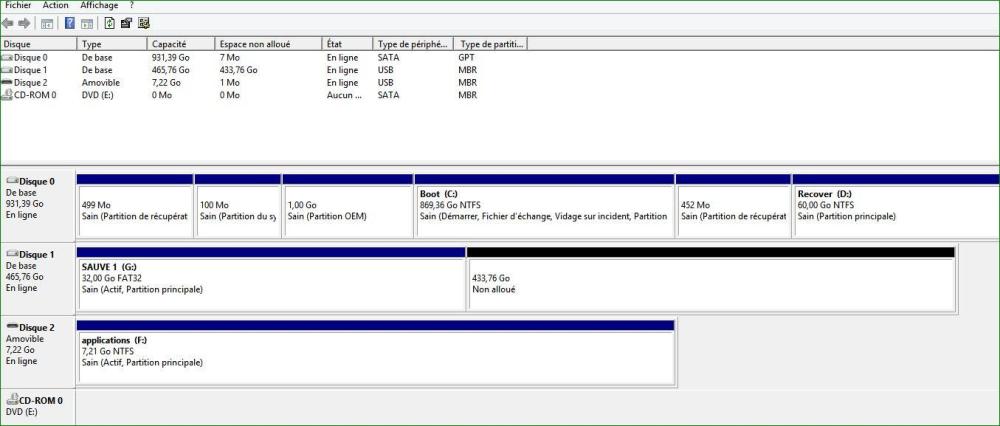The image size is (1000, 426).
Task: Toggle the console tree pane icon
Action: click(x=47, y=23)
